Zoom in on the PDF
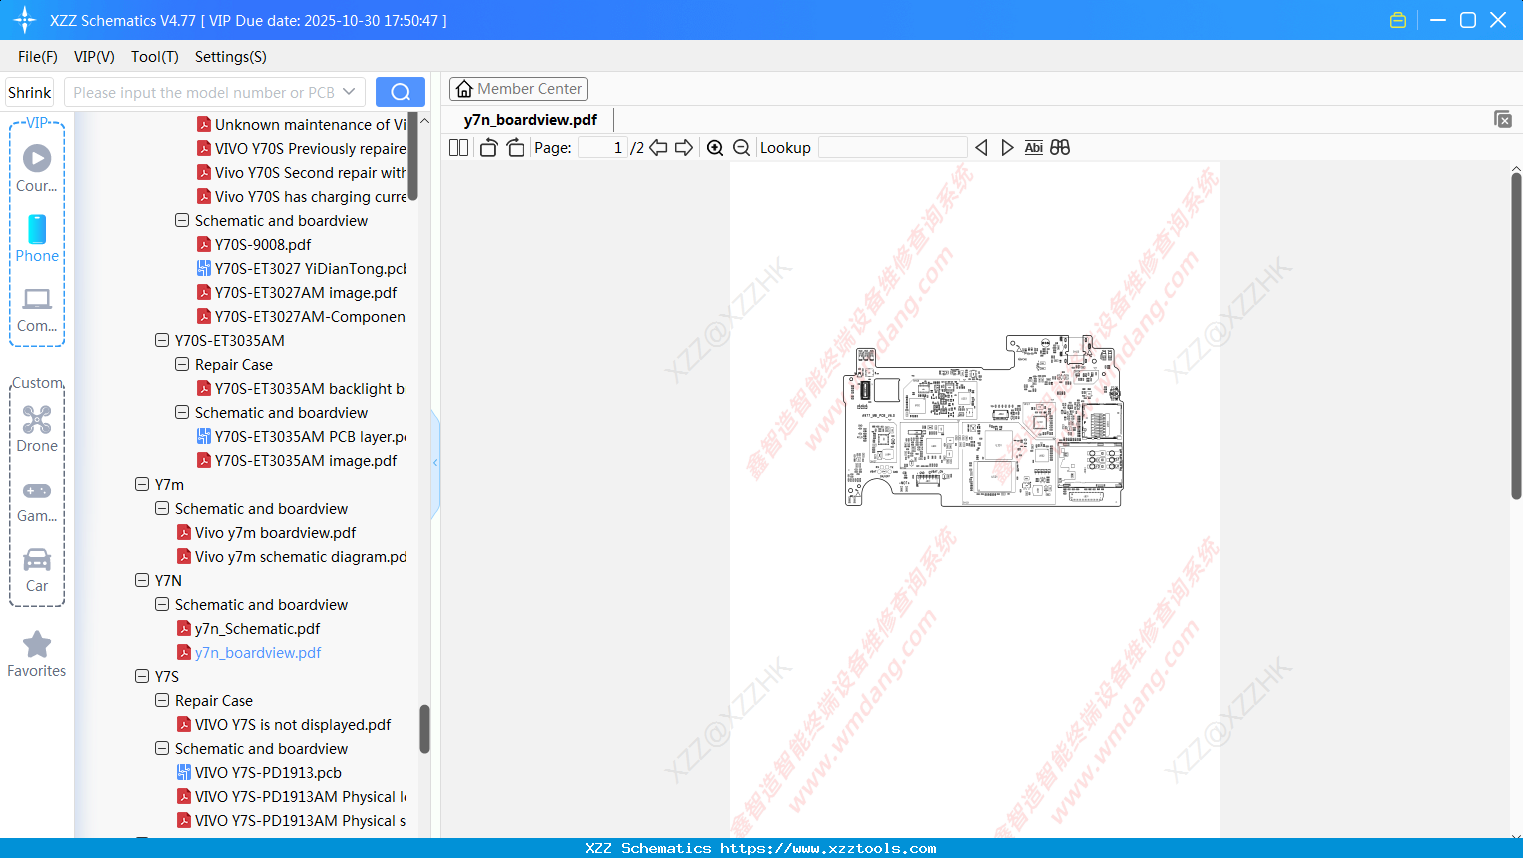 click(715, 148)
